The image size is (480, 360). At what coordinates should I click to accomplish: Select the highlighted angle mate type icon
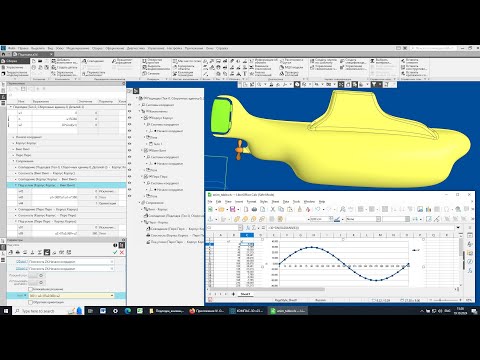(x=47, y=252)
